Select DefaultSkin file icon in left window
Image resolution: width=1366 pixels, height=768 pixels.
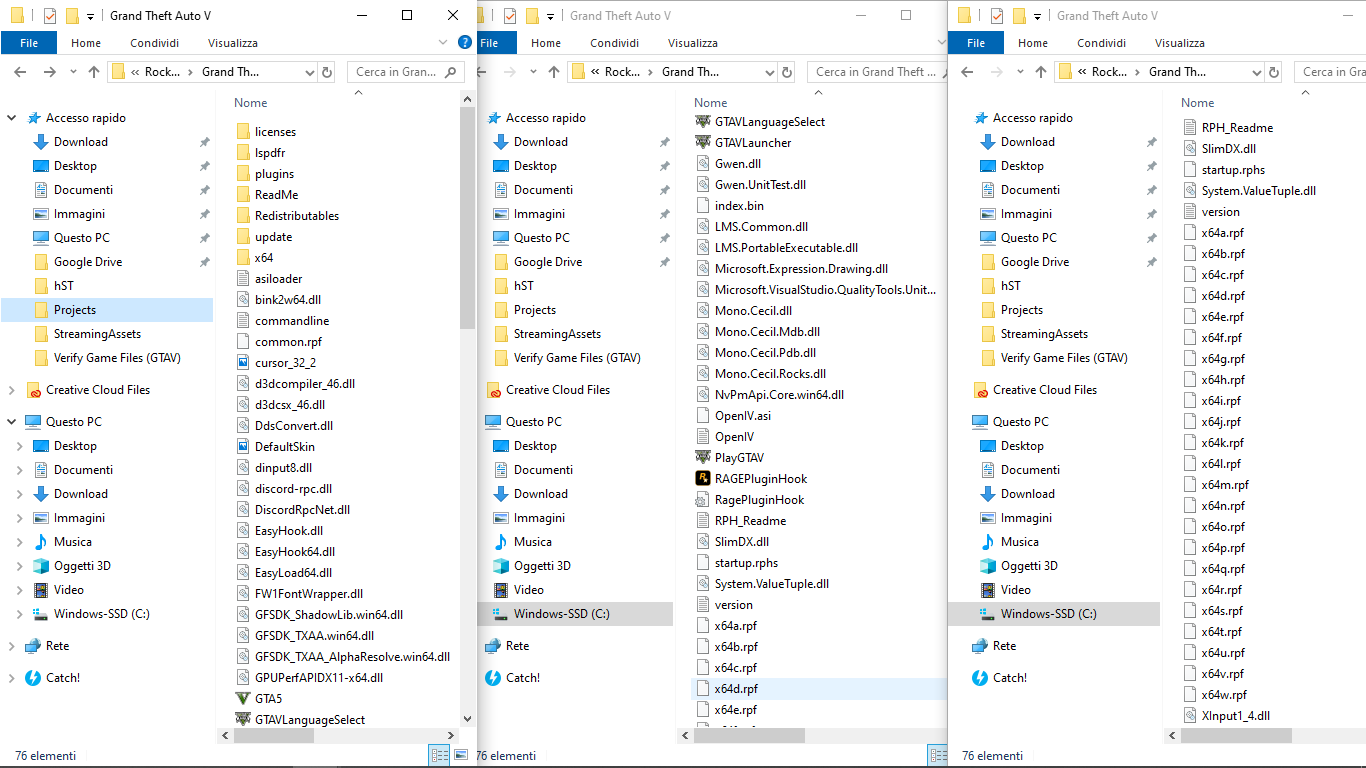[x=243, y=446]
